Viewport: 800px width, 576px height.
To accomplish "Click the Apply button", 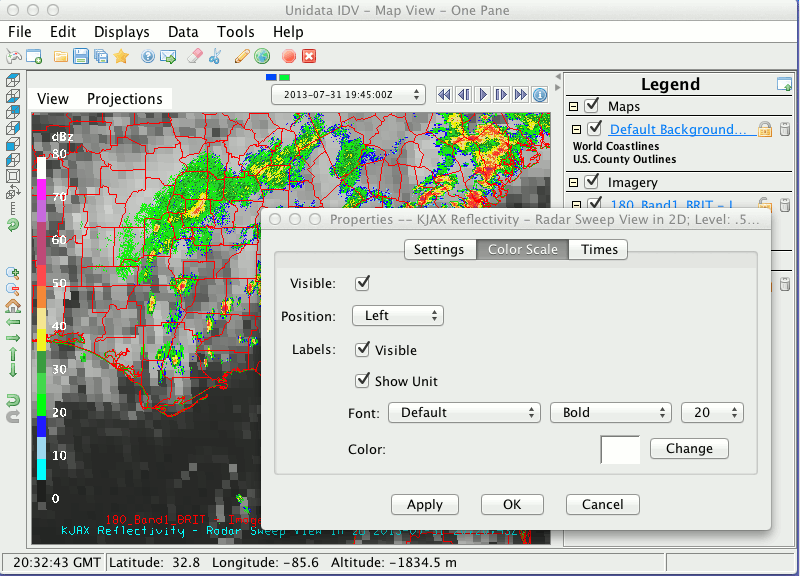I will 425,505.
